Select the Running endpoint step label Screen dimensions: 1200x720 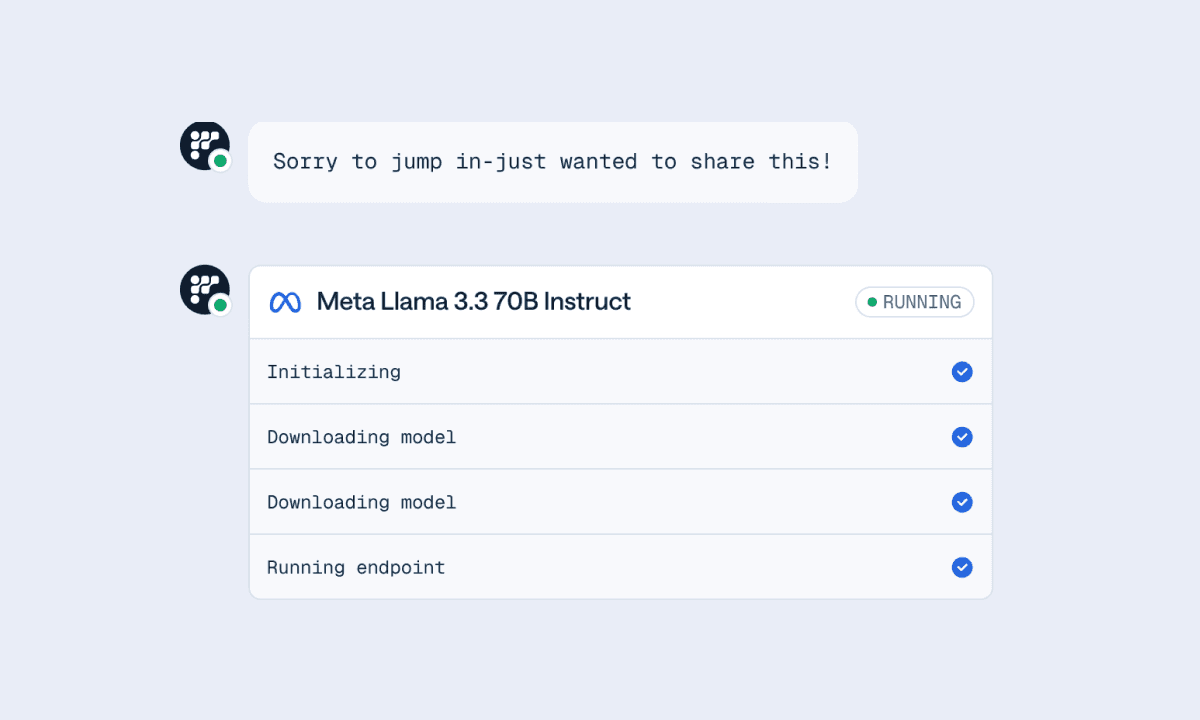(356, 568)
